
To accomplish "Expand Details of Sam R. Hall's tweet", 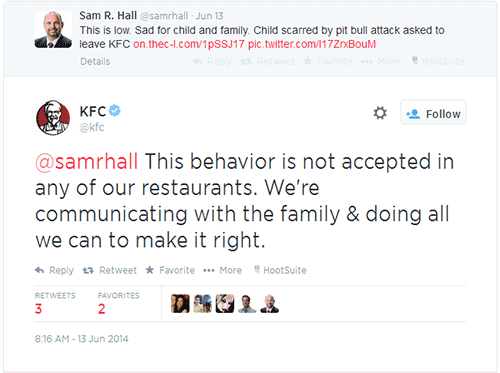I will point(95,62).
